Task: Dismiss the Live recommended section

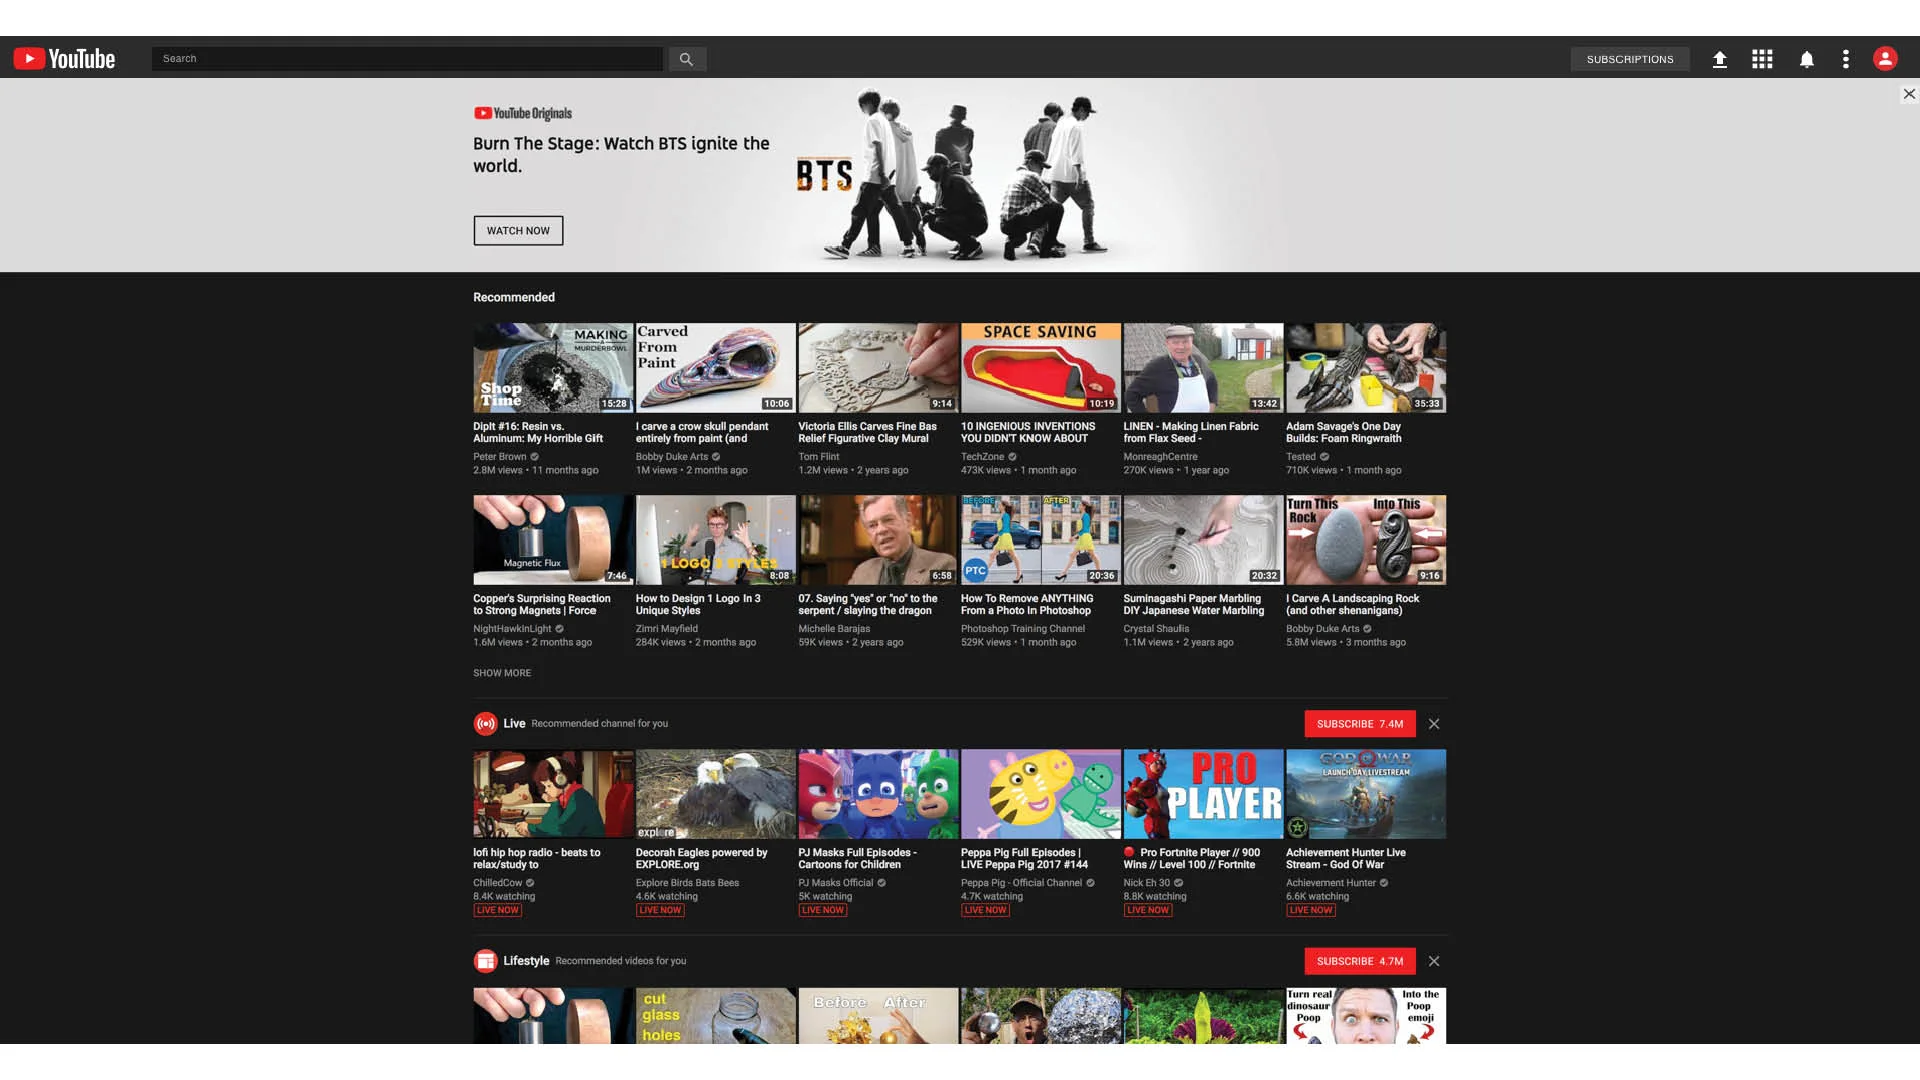Action: pos(1433,723)
